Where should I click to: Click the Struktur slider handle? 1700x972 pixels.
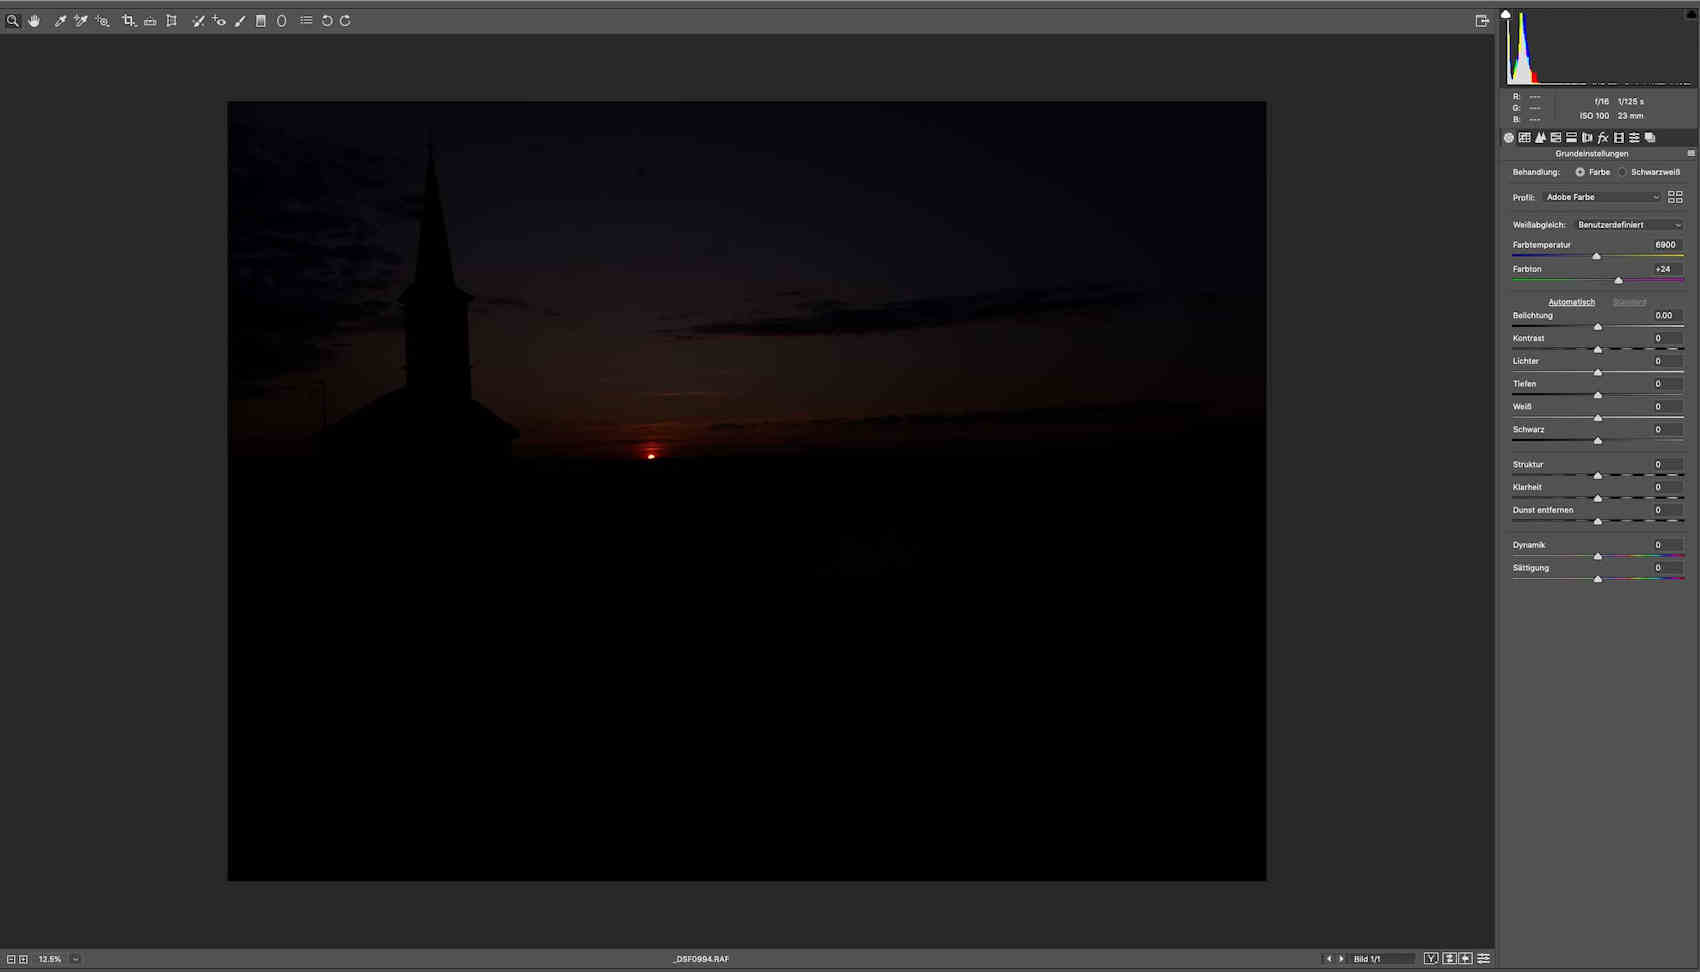(1598, 476)
